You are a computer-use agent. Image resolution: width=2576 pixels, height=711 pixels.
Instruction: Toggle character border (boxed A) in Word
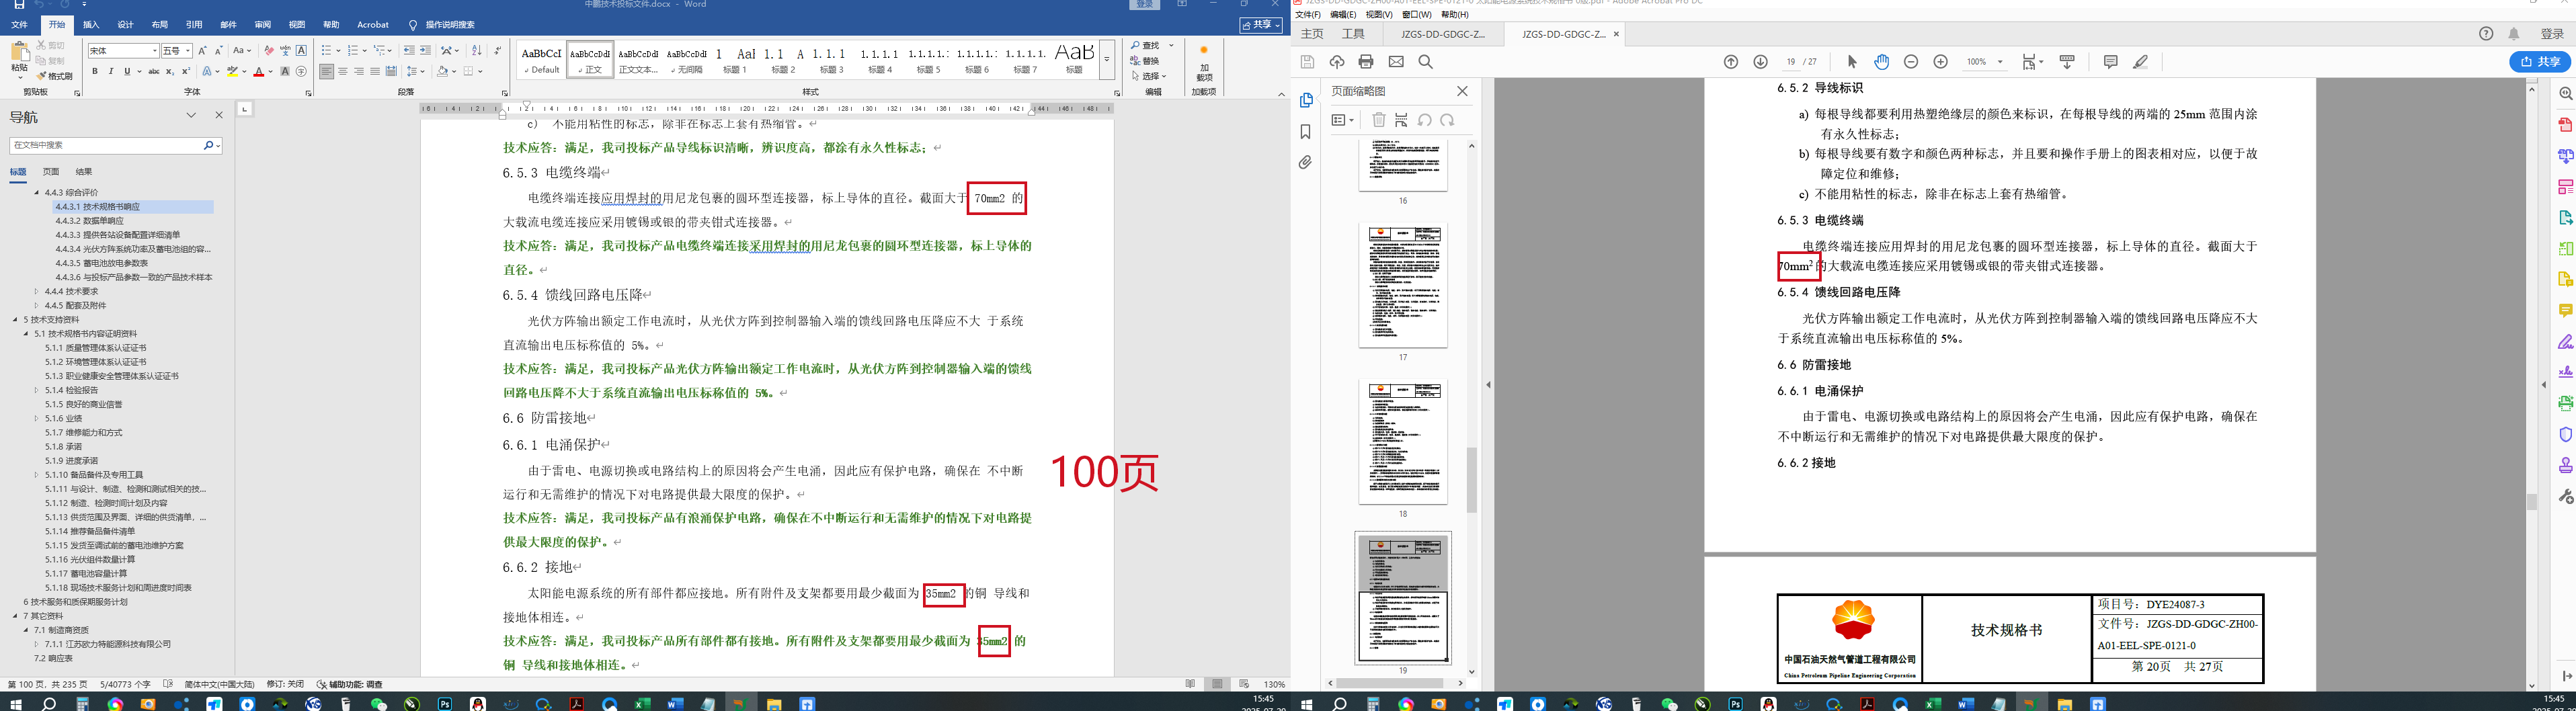(x=301, y=50)
